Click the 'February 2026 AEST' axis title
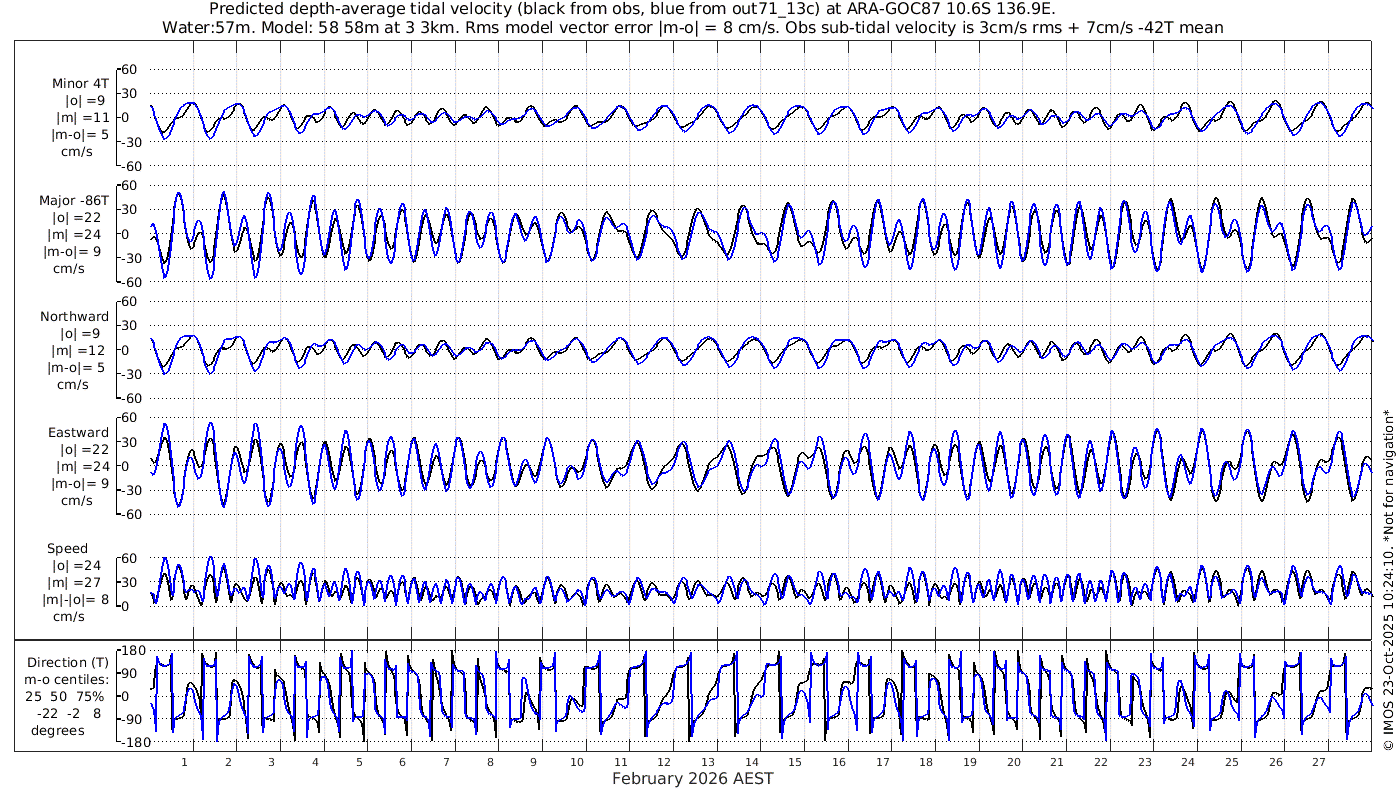This screenshot has width=1400, height=800. (692, 779)
